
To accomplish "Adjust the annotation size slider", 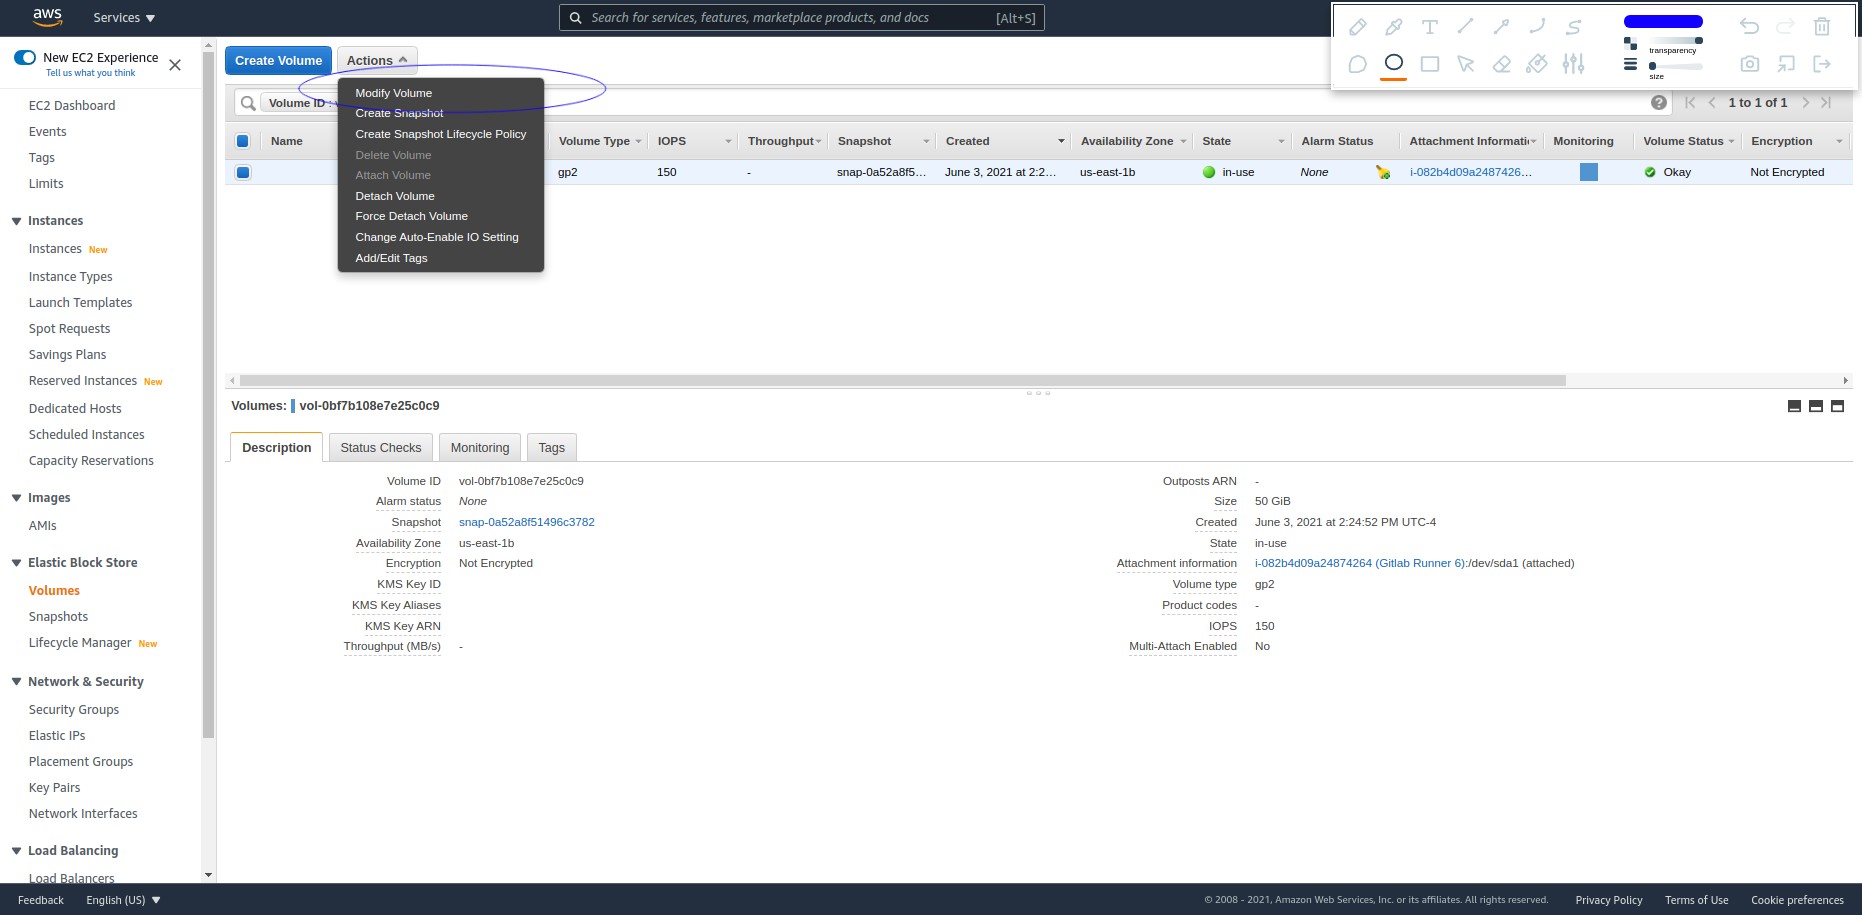I will pyautogui.click(x=1676, y=66).
